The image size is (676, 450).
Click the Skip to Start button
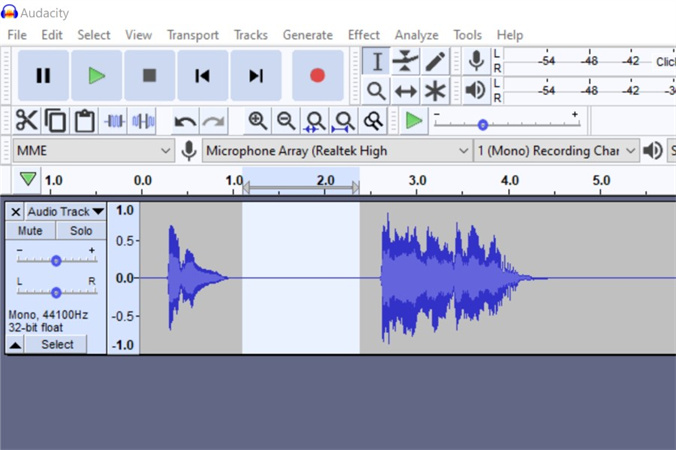(203, 75)
